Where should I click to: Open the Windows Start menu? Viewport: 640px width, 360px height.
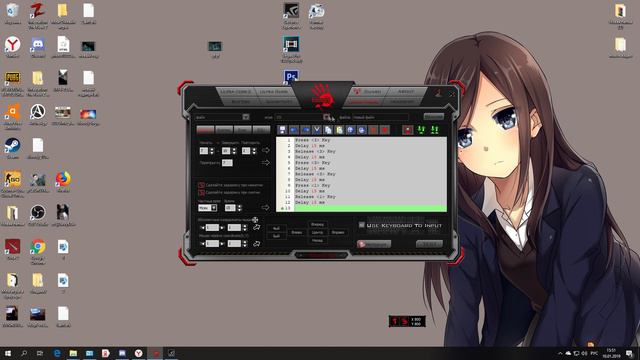[8, 353]
